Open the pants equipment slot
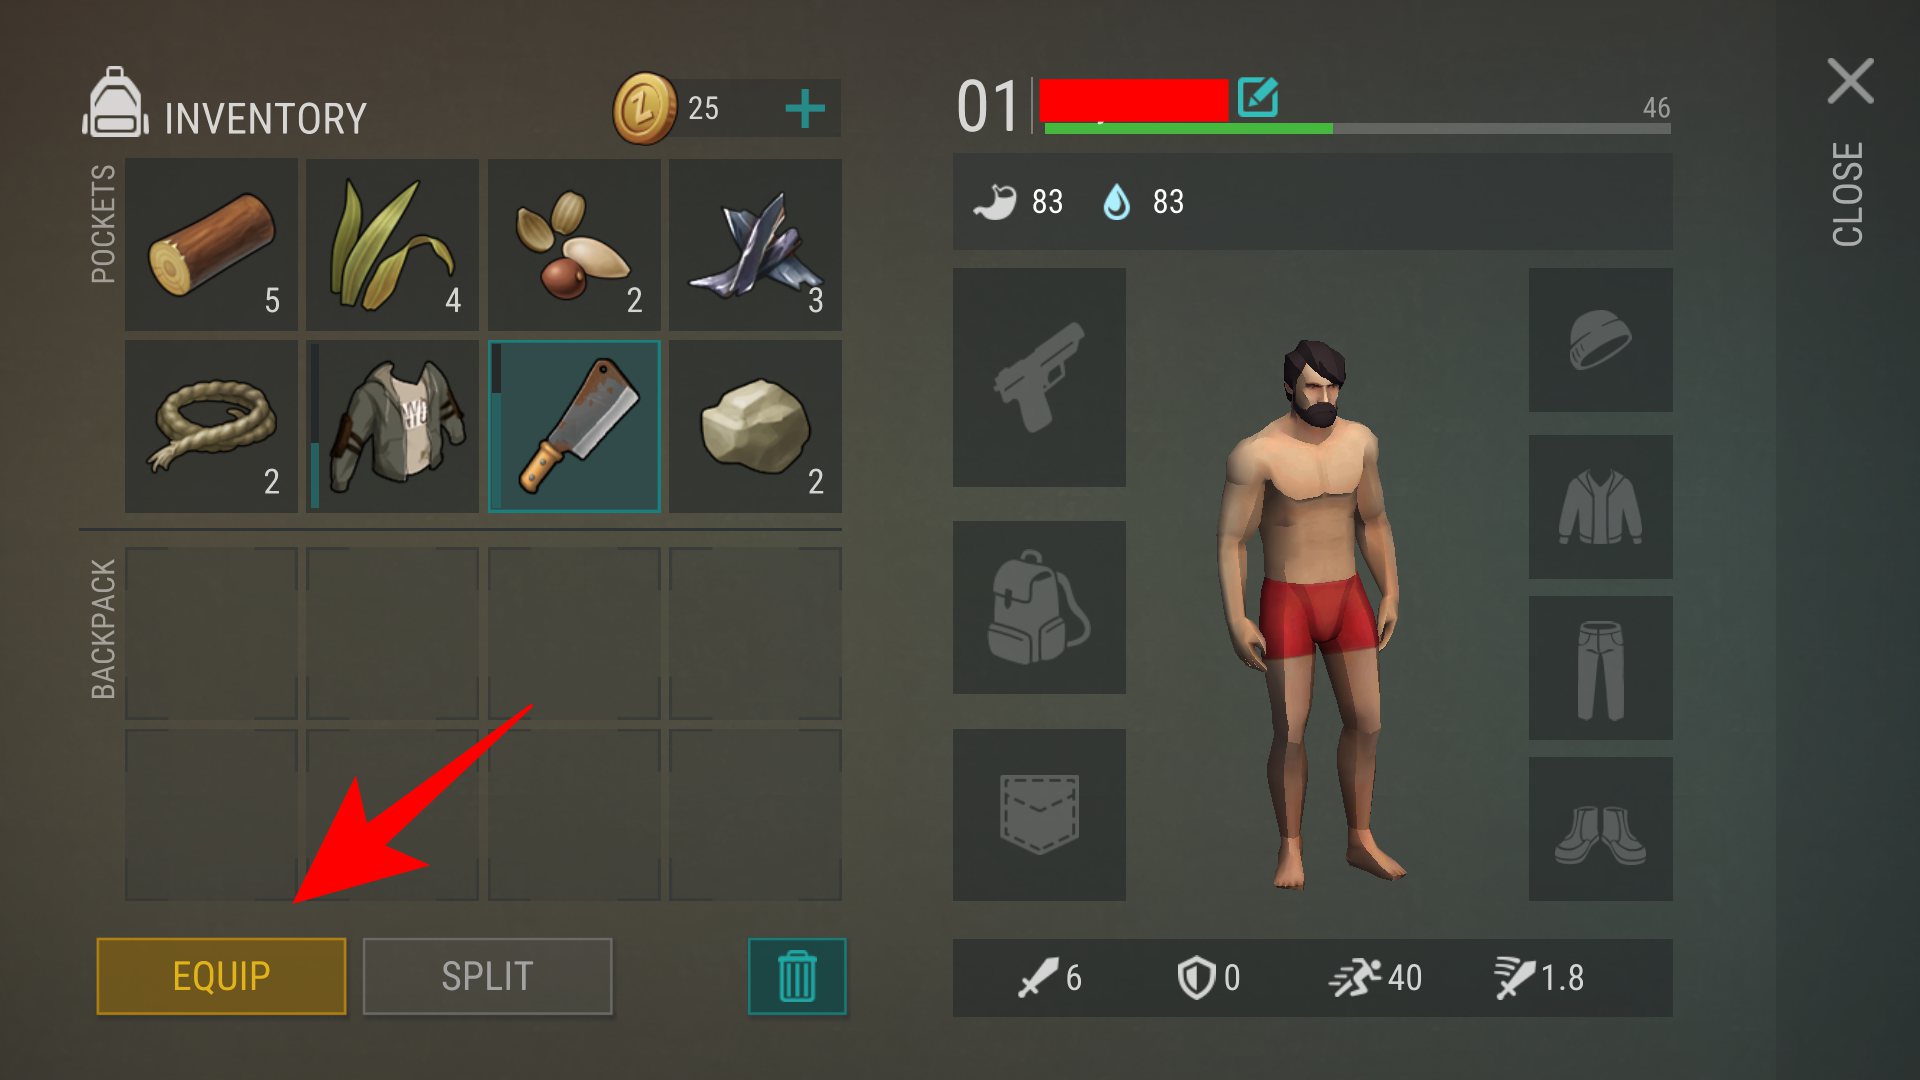1920x1080 pixels. 1600,668
